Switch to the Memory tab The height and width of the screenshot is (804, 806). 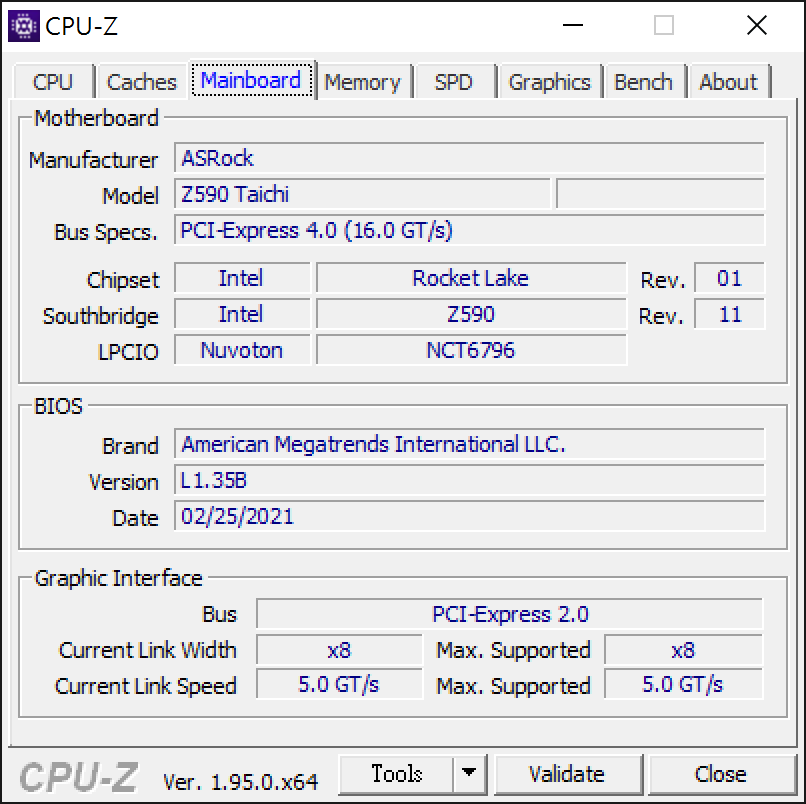coord(362,82)
